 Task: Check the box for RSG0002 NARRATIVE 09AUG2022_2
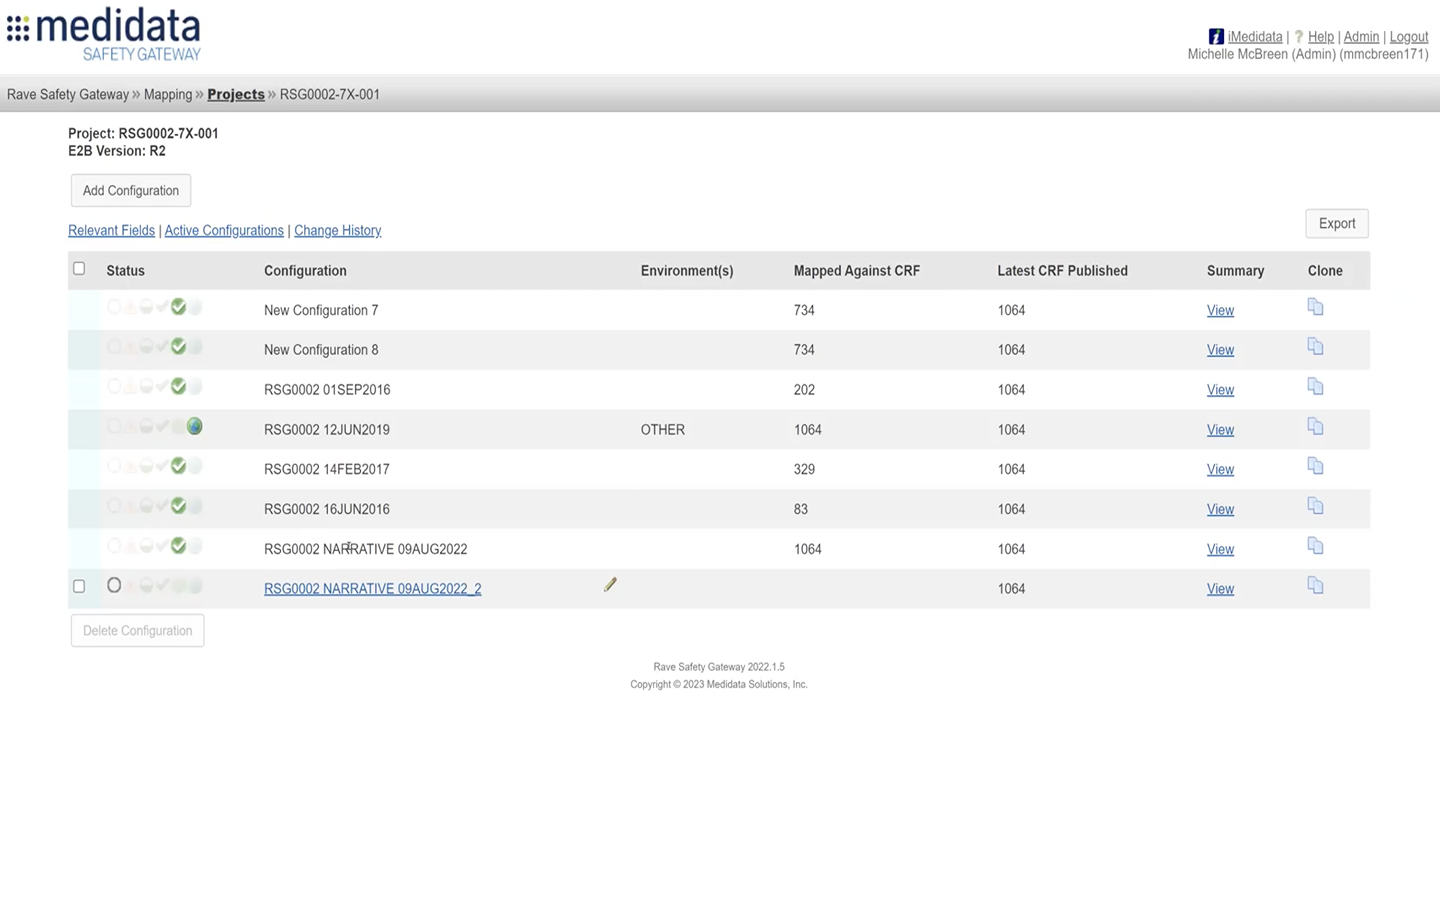coord(79,587)
